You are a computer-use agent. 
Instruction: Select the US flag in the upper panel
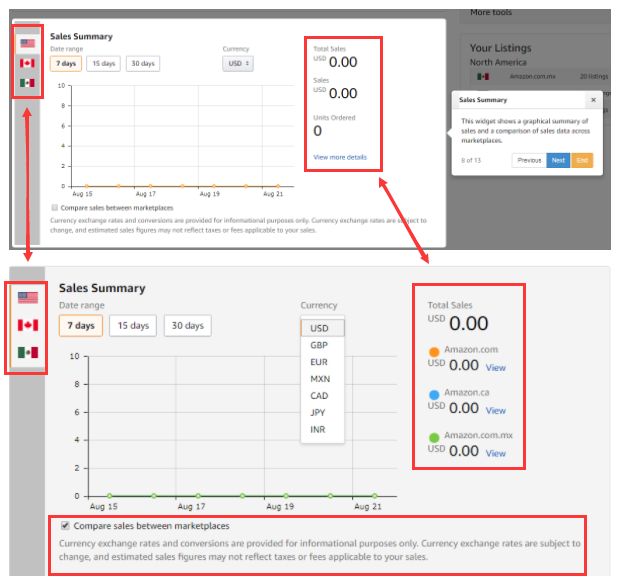coord(27,43)
